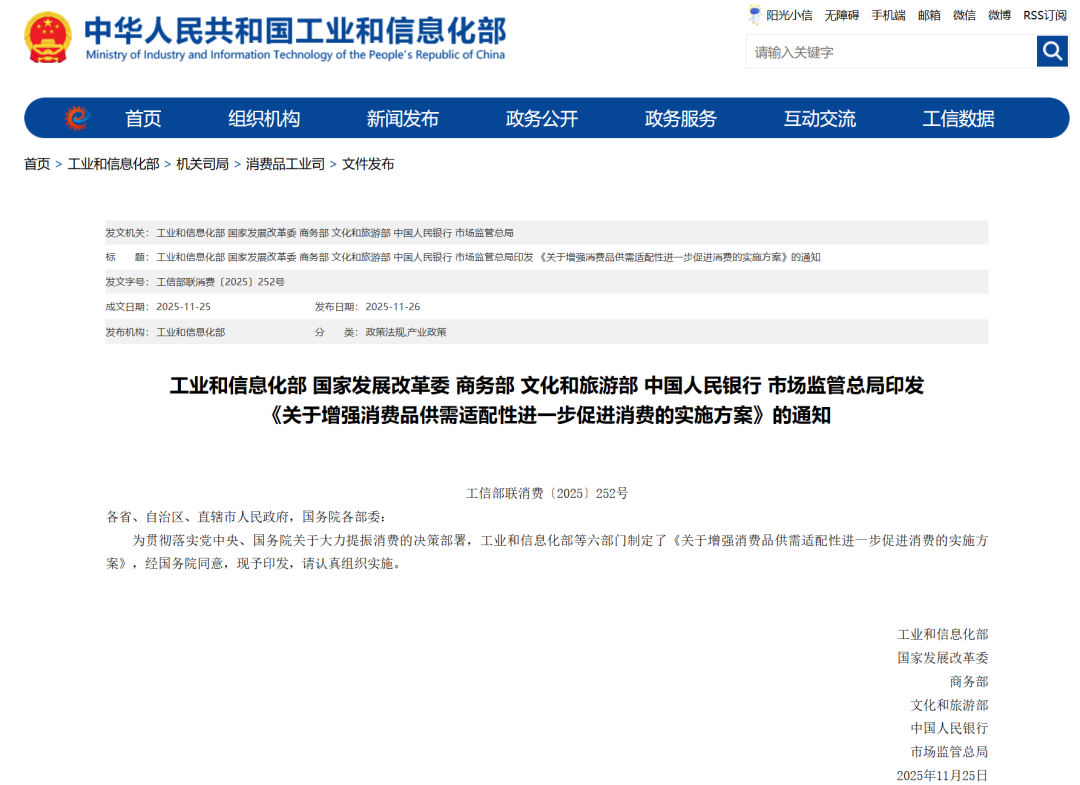Select the 首页 navigation menu
The height and width of the screenshot is (785, 1080).
coord(143,117)
